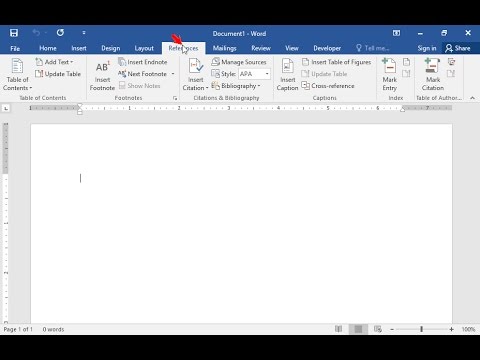Switch to the View tab
The height and width of the screenshot is (360, 480).
(292, 48)
